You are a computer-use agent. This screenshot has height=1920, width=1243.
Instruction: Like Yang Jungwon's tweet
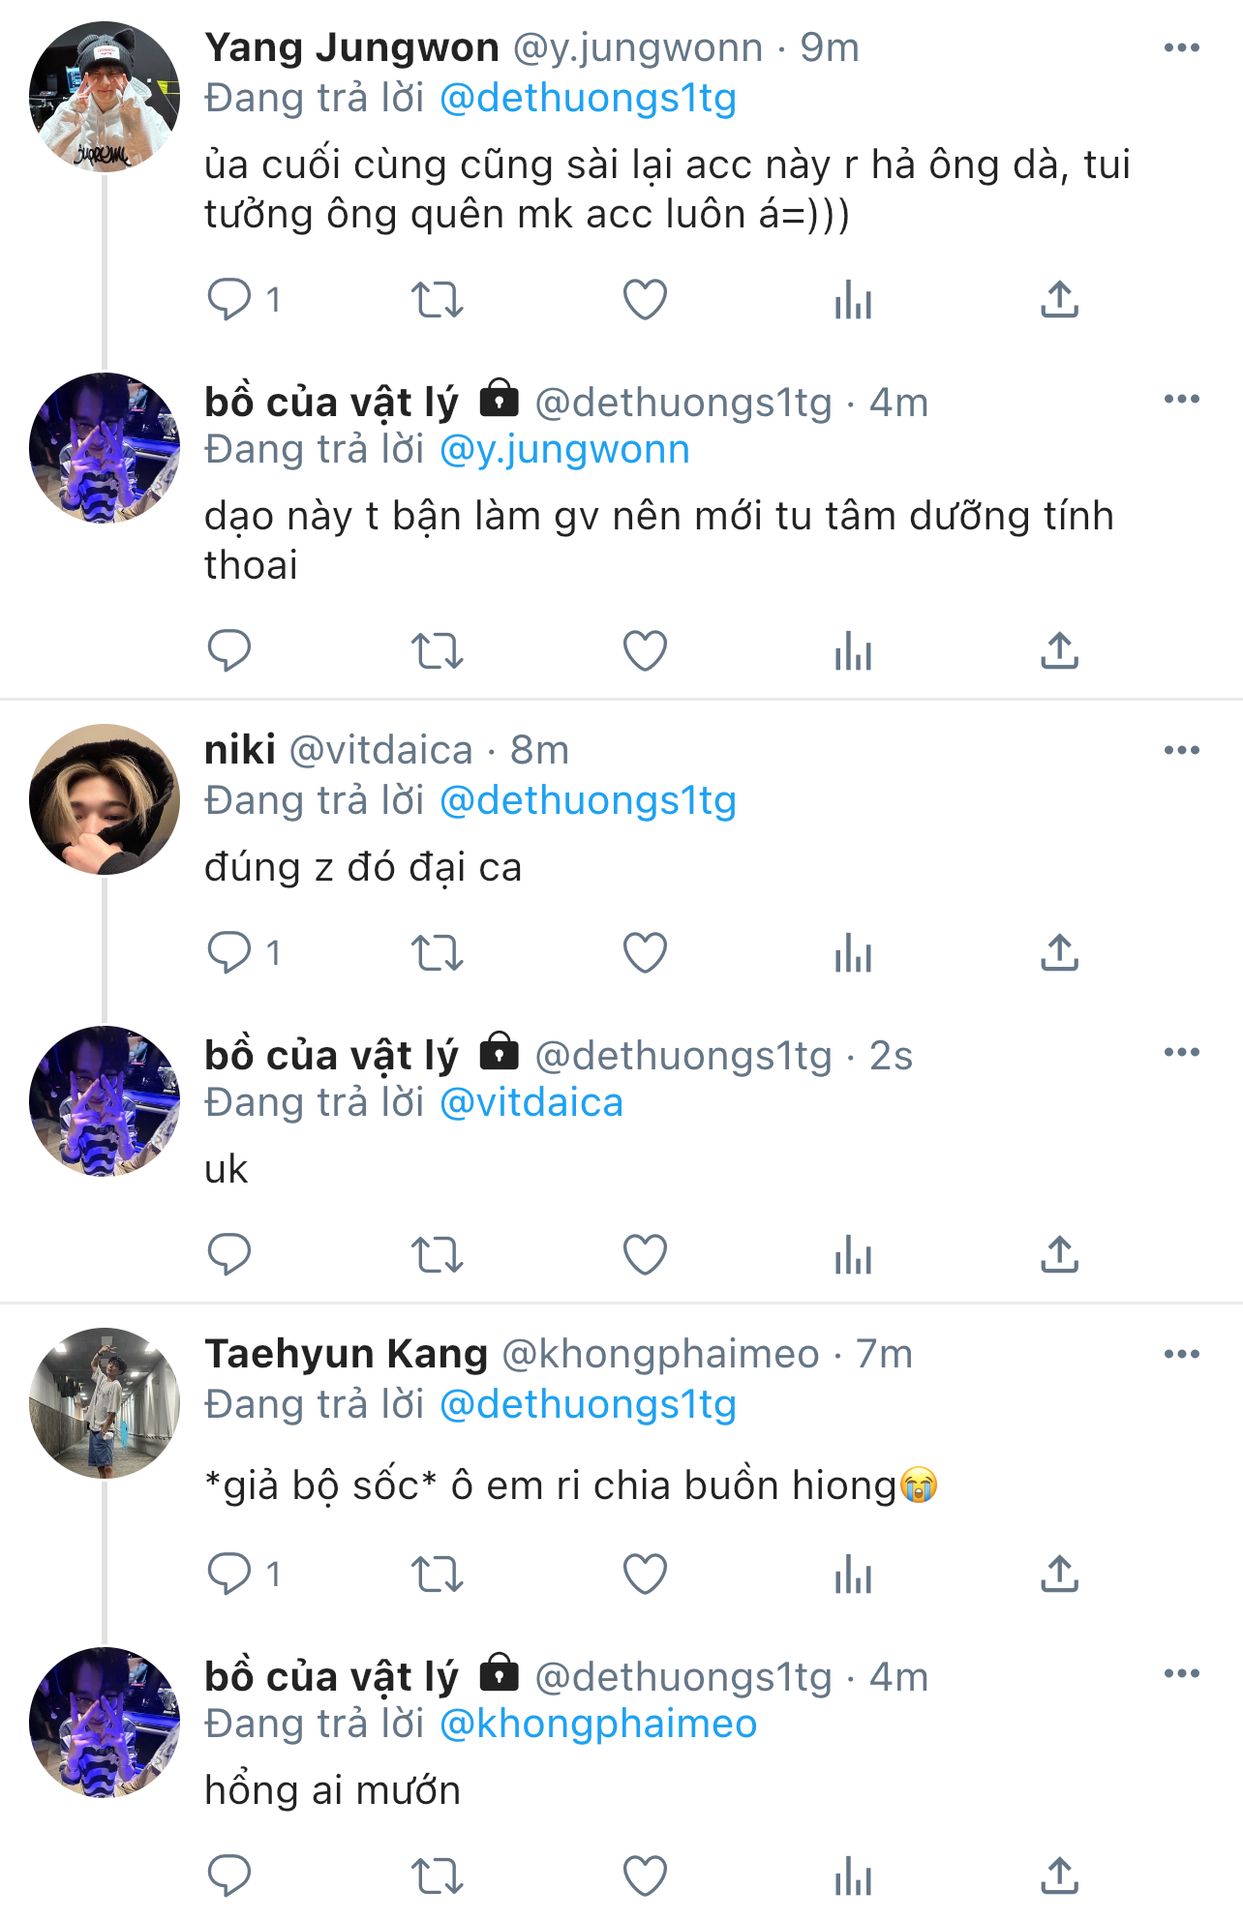tap(645, 299)
